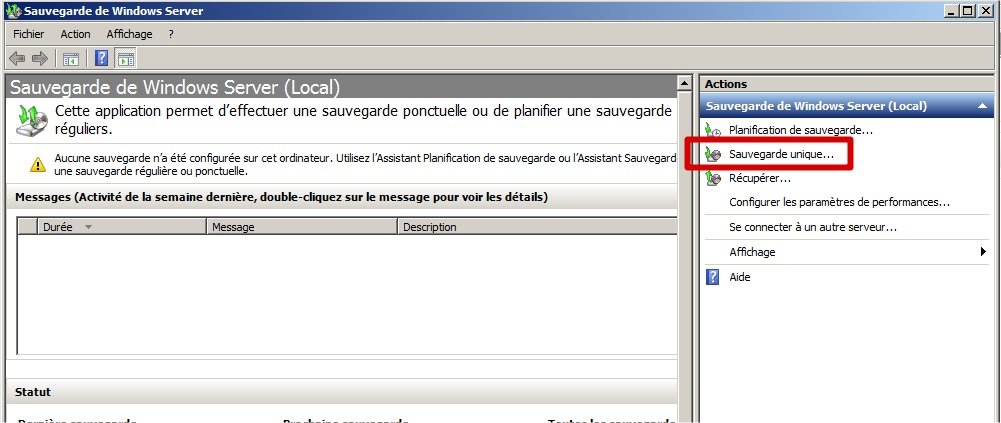Expand the Affichage submenu arrow

[x=984, y=252]
